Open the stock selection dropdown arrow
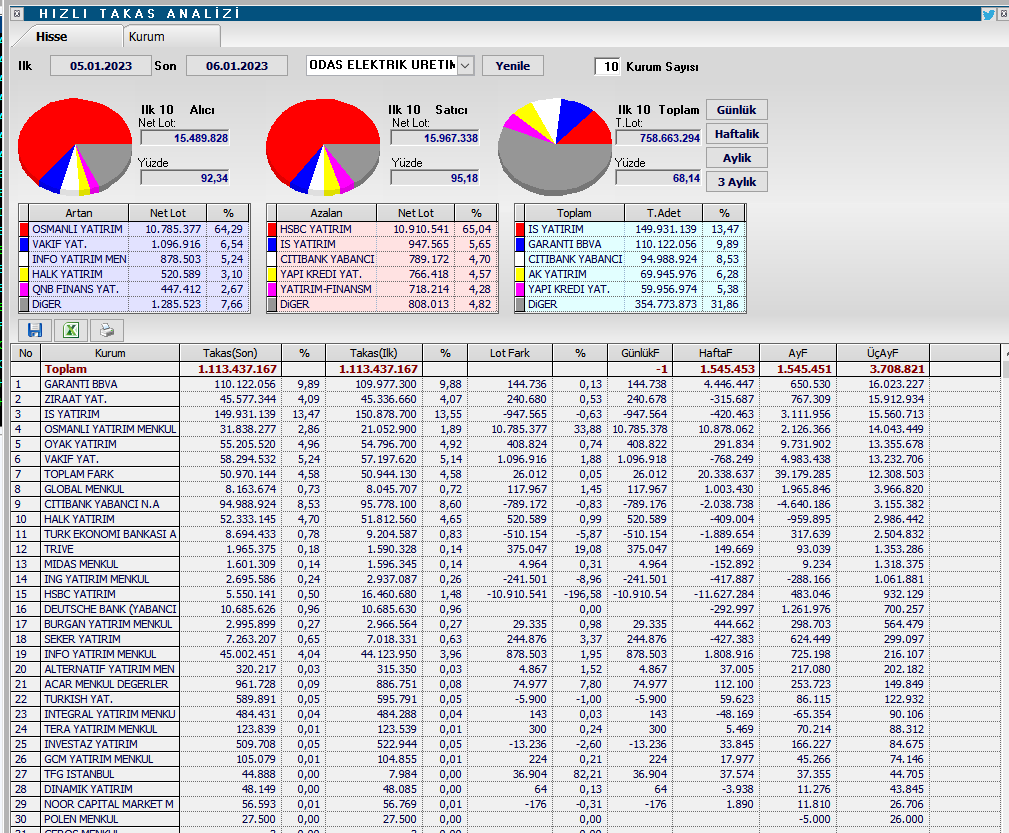The image size is (1009, 833). click(466, 66)
